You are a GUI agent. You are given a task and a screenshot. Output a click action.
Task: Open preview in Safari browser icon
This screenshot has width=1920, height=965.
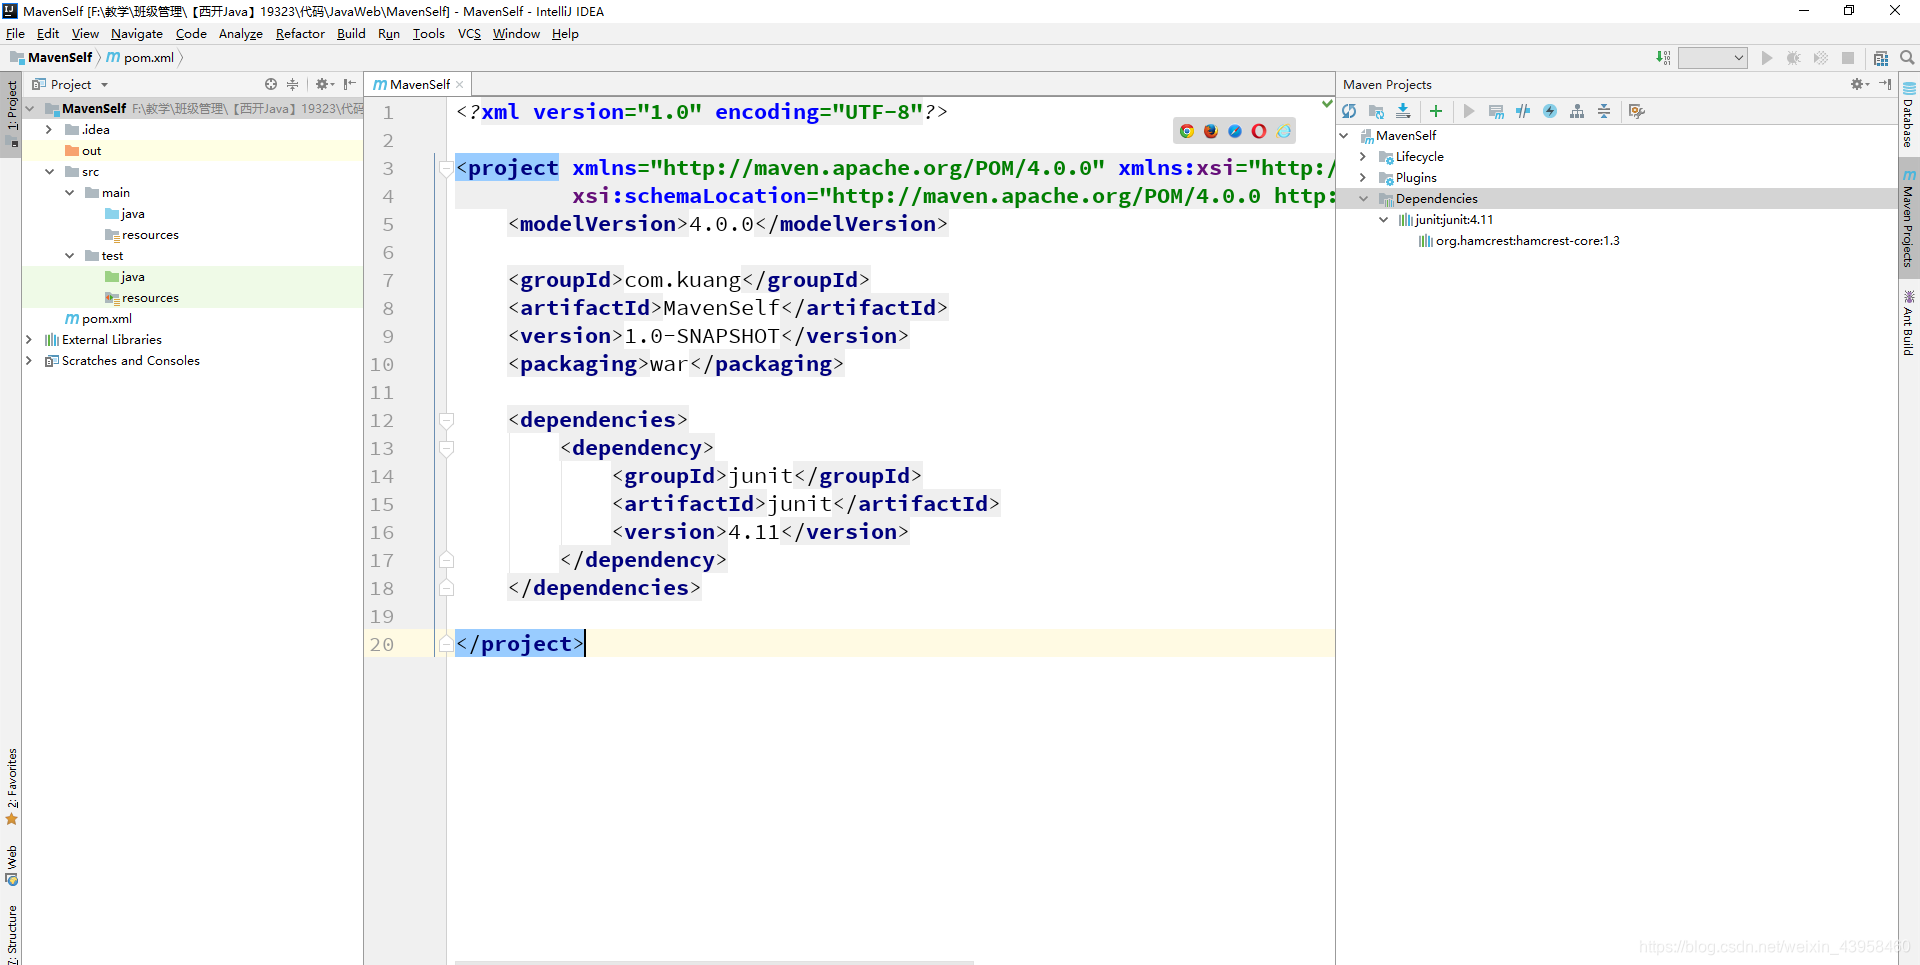point(1235,131)
